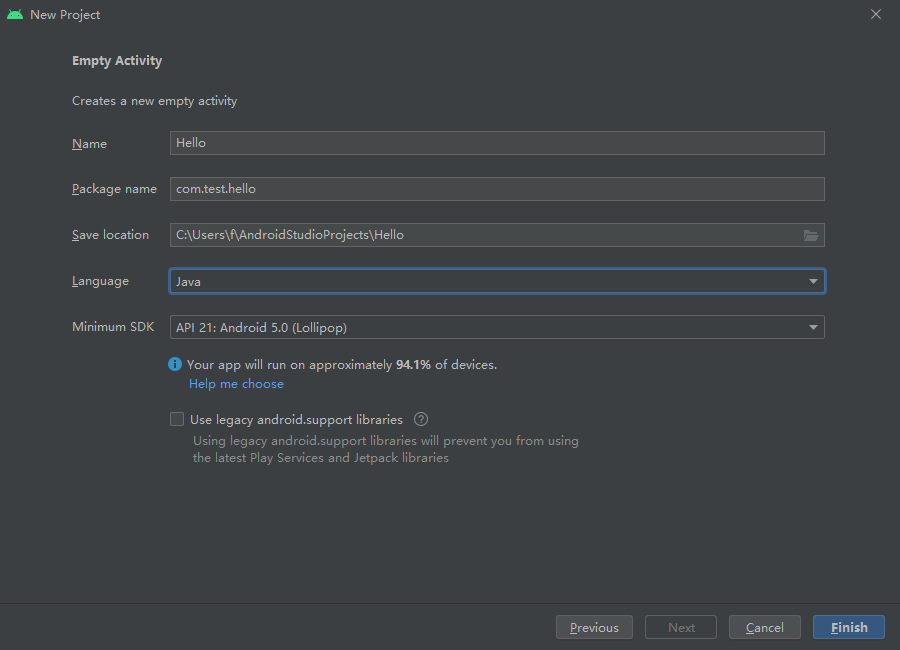
Task: Click the disabled Next button
Action: [x=681, y=628]
